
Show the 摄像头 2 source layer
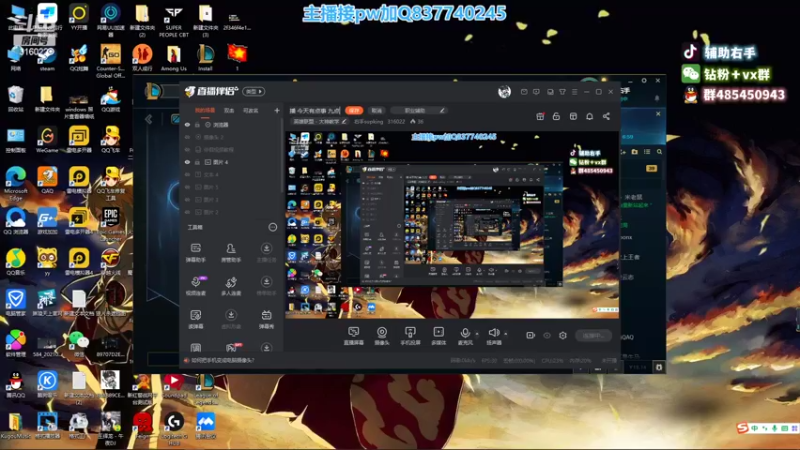click(187, 137)
